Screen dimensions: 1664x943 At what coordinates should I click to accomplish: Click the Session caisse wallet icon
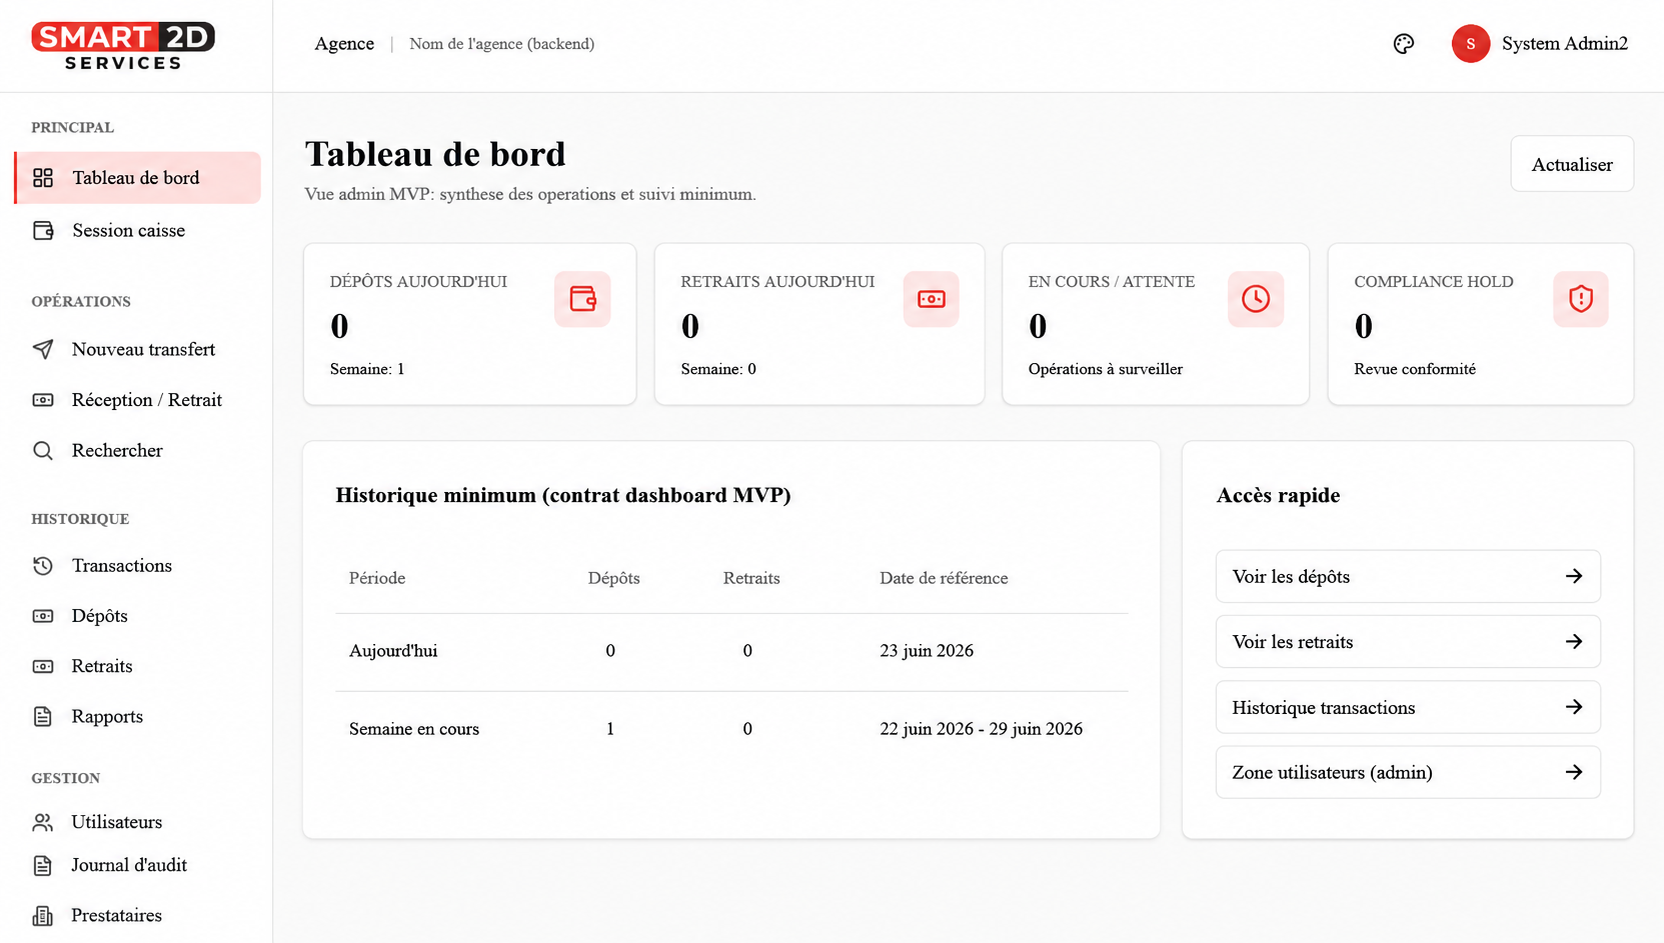point(43,231)
